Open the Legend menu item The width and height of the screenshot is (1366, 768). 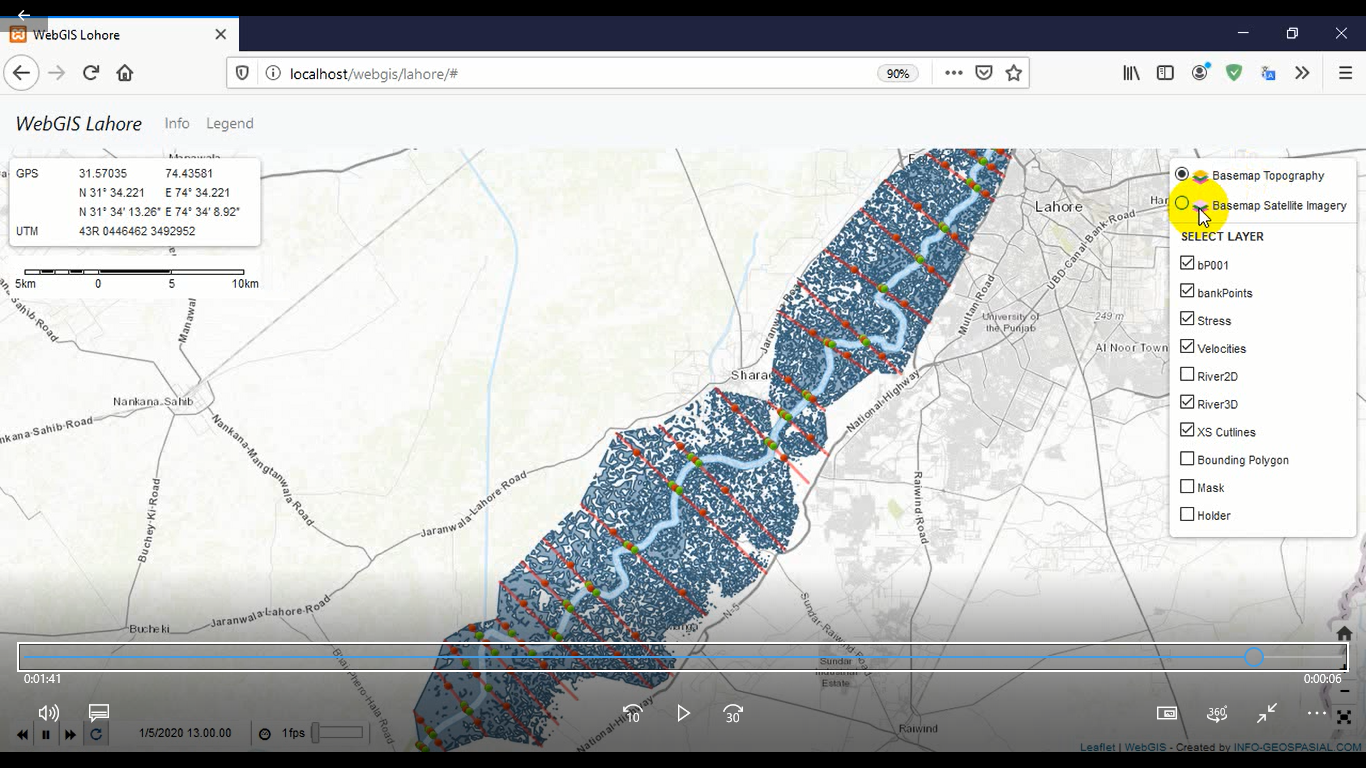(229, 123)
